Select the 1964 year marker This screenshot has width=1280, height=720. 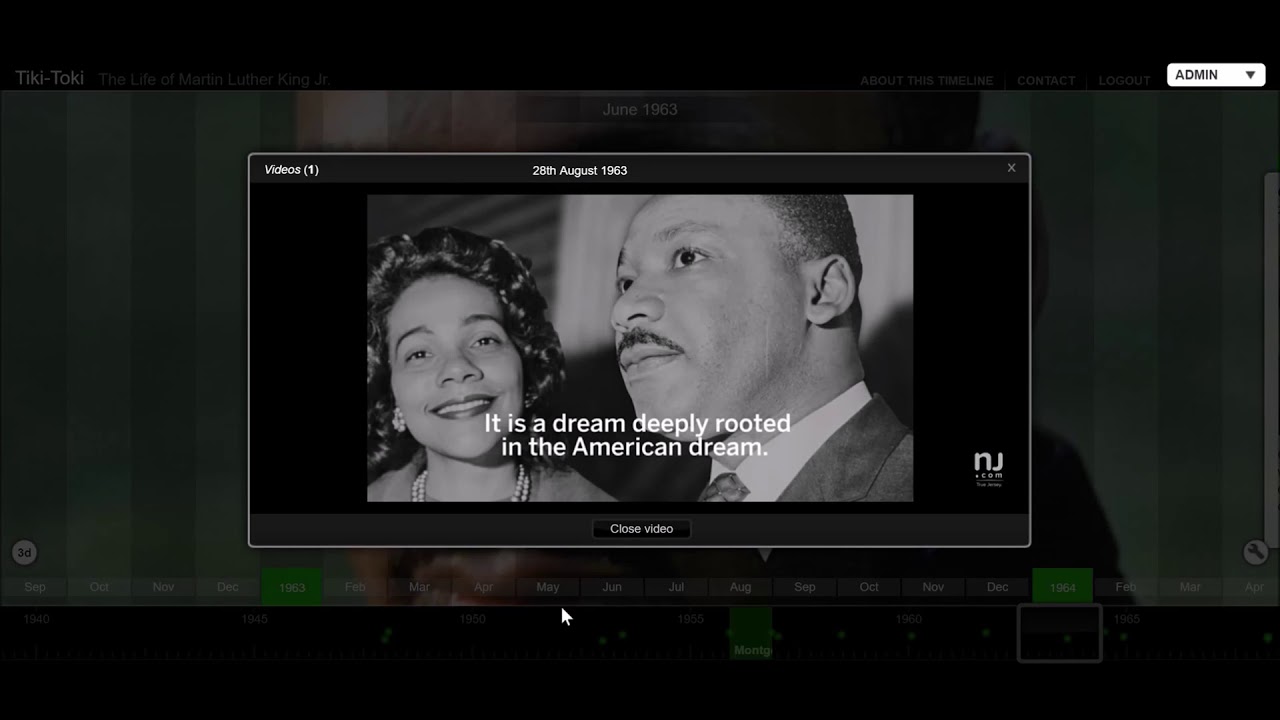1062,587
